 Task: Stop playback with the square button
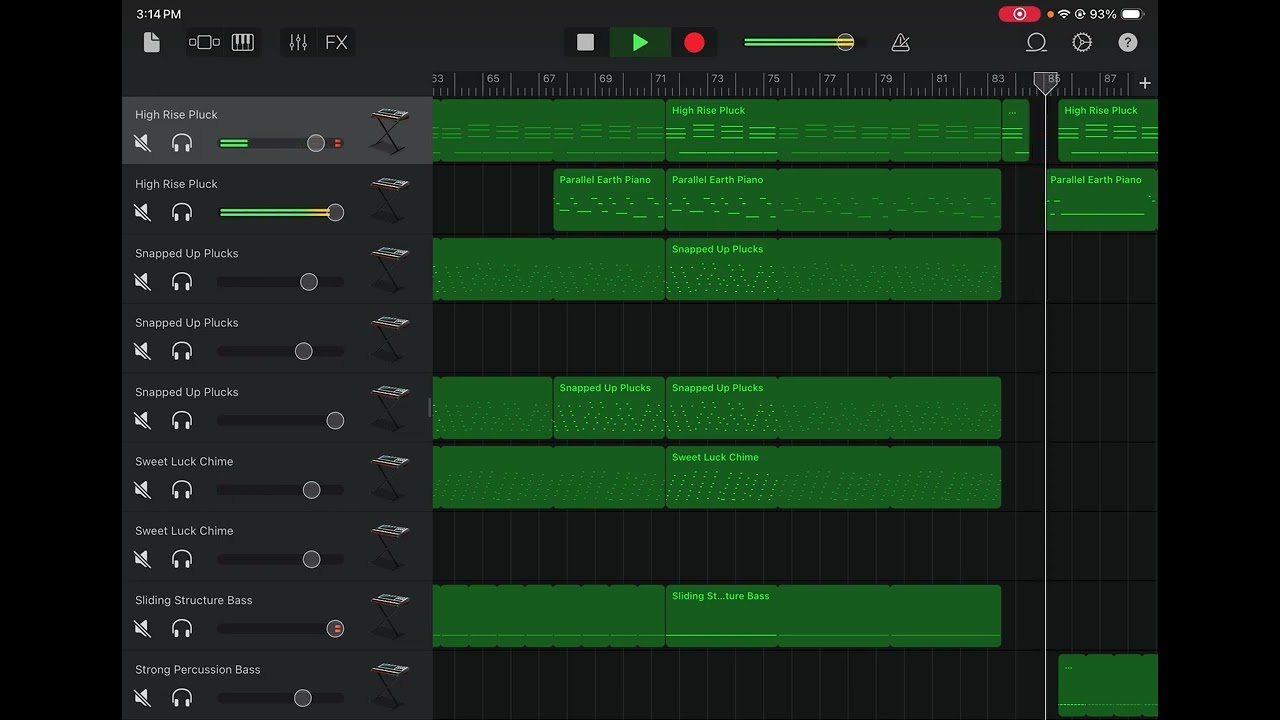point(586,42)
